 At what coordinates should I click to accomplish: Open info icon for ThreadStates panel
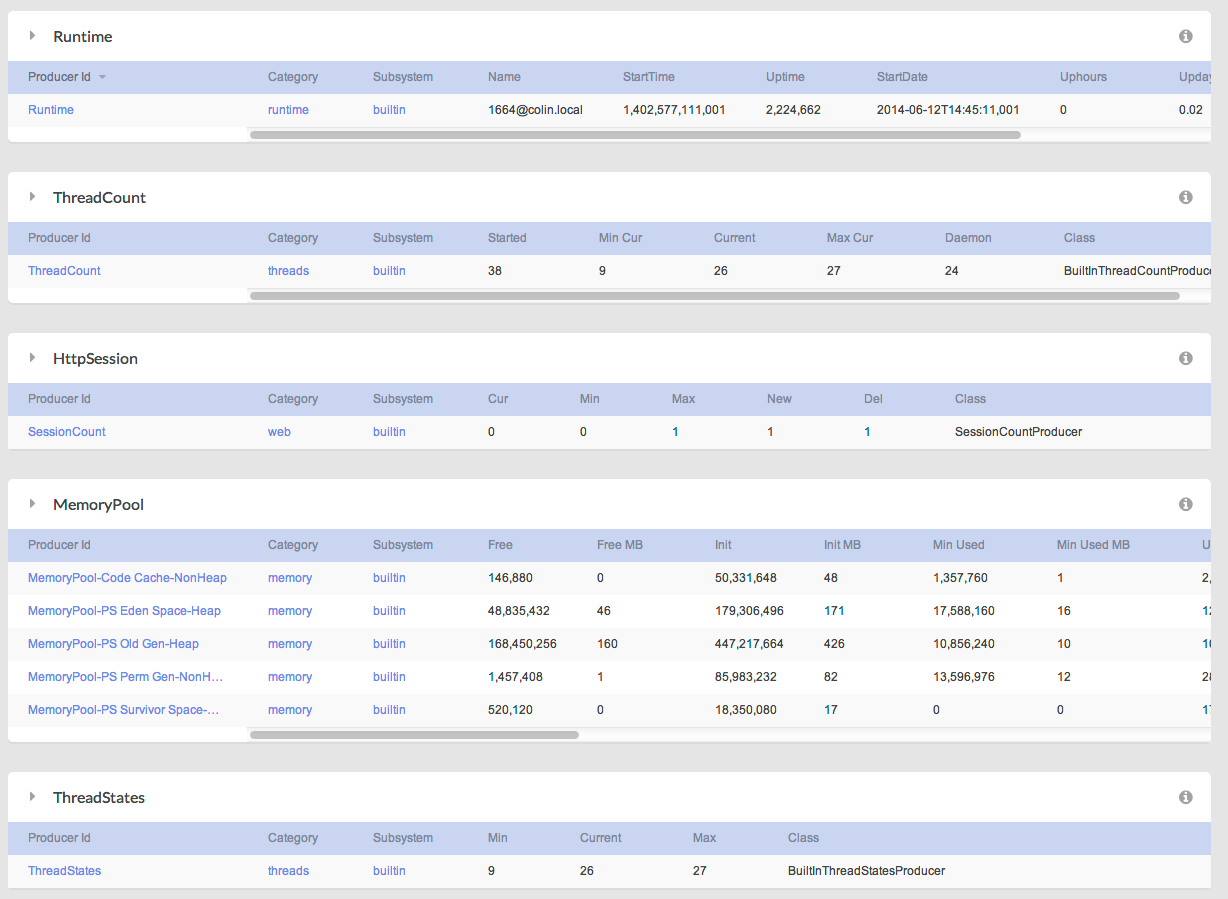click(1186, 797)
